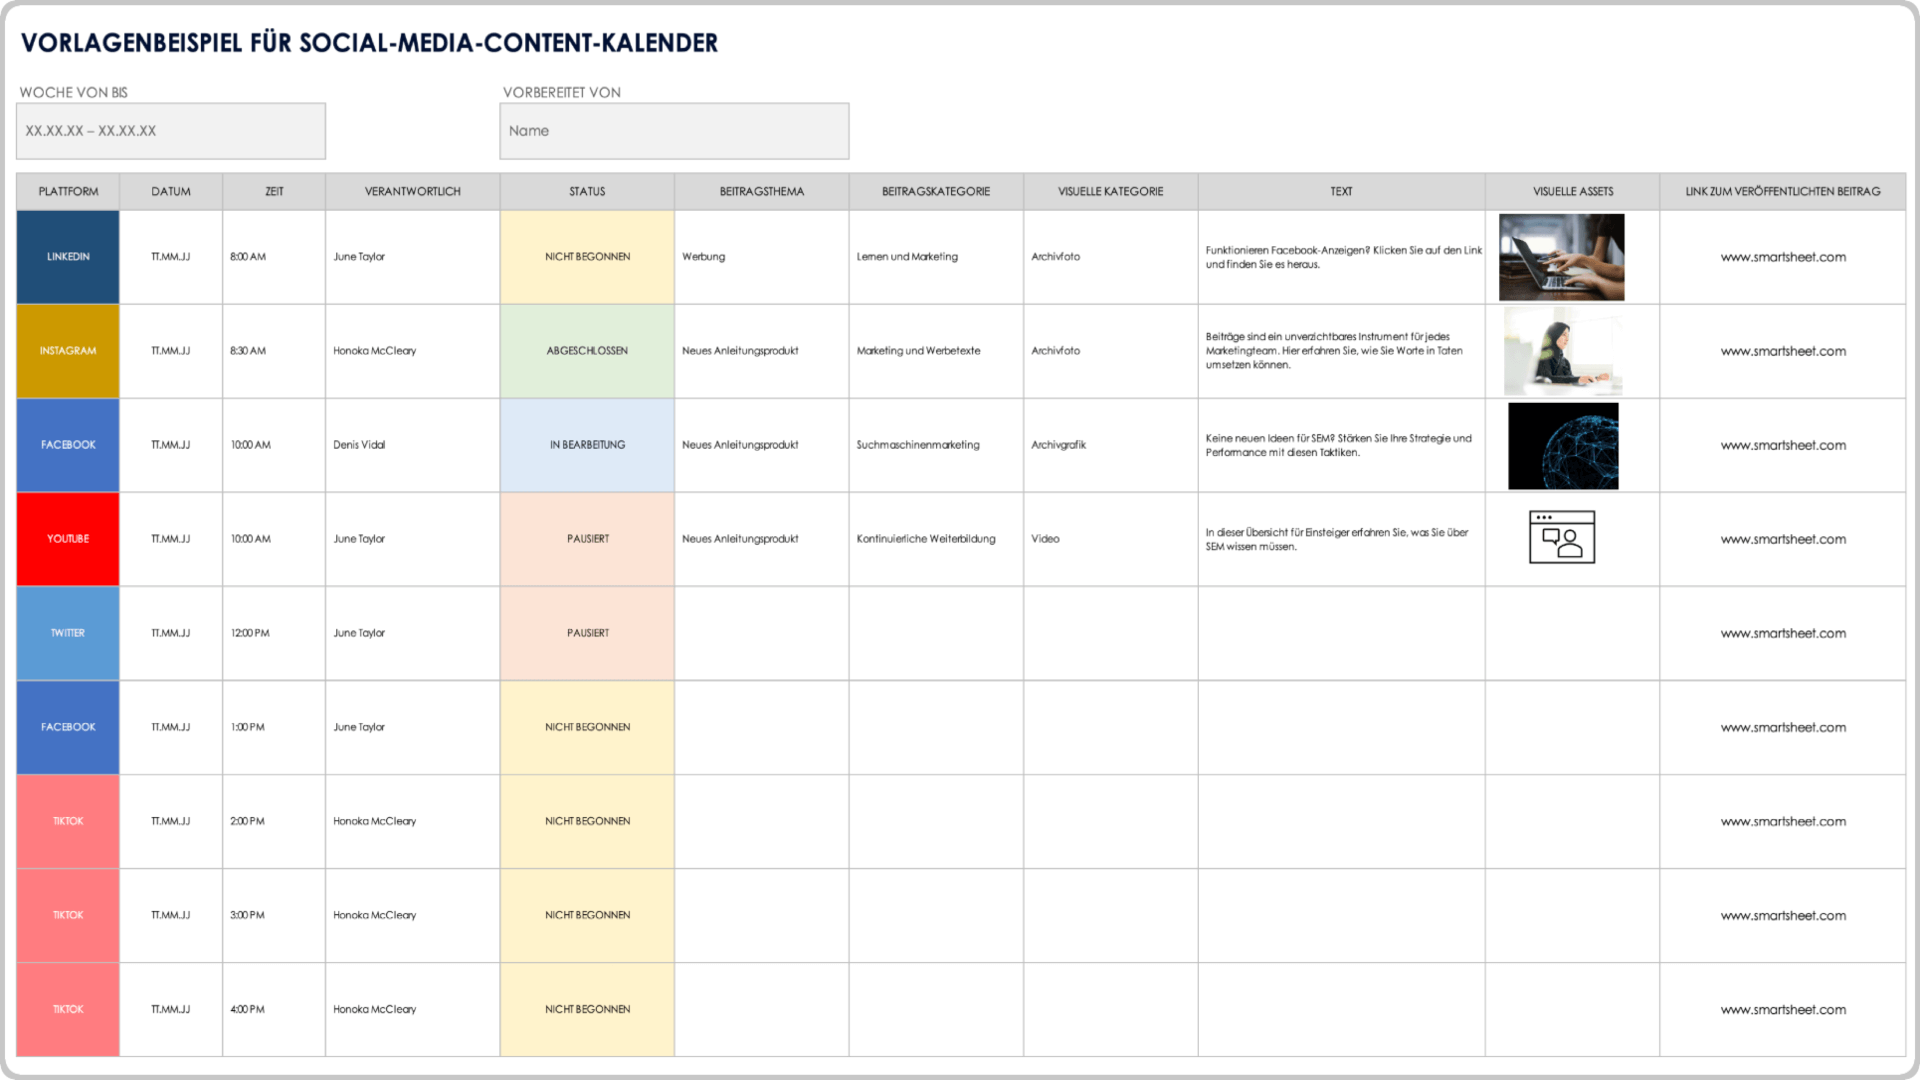This screenshot has height=1080, width=1920.
Task: Select the ZEIT column header
Action: click(x=274, y=191)
